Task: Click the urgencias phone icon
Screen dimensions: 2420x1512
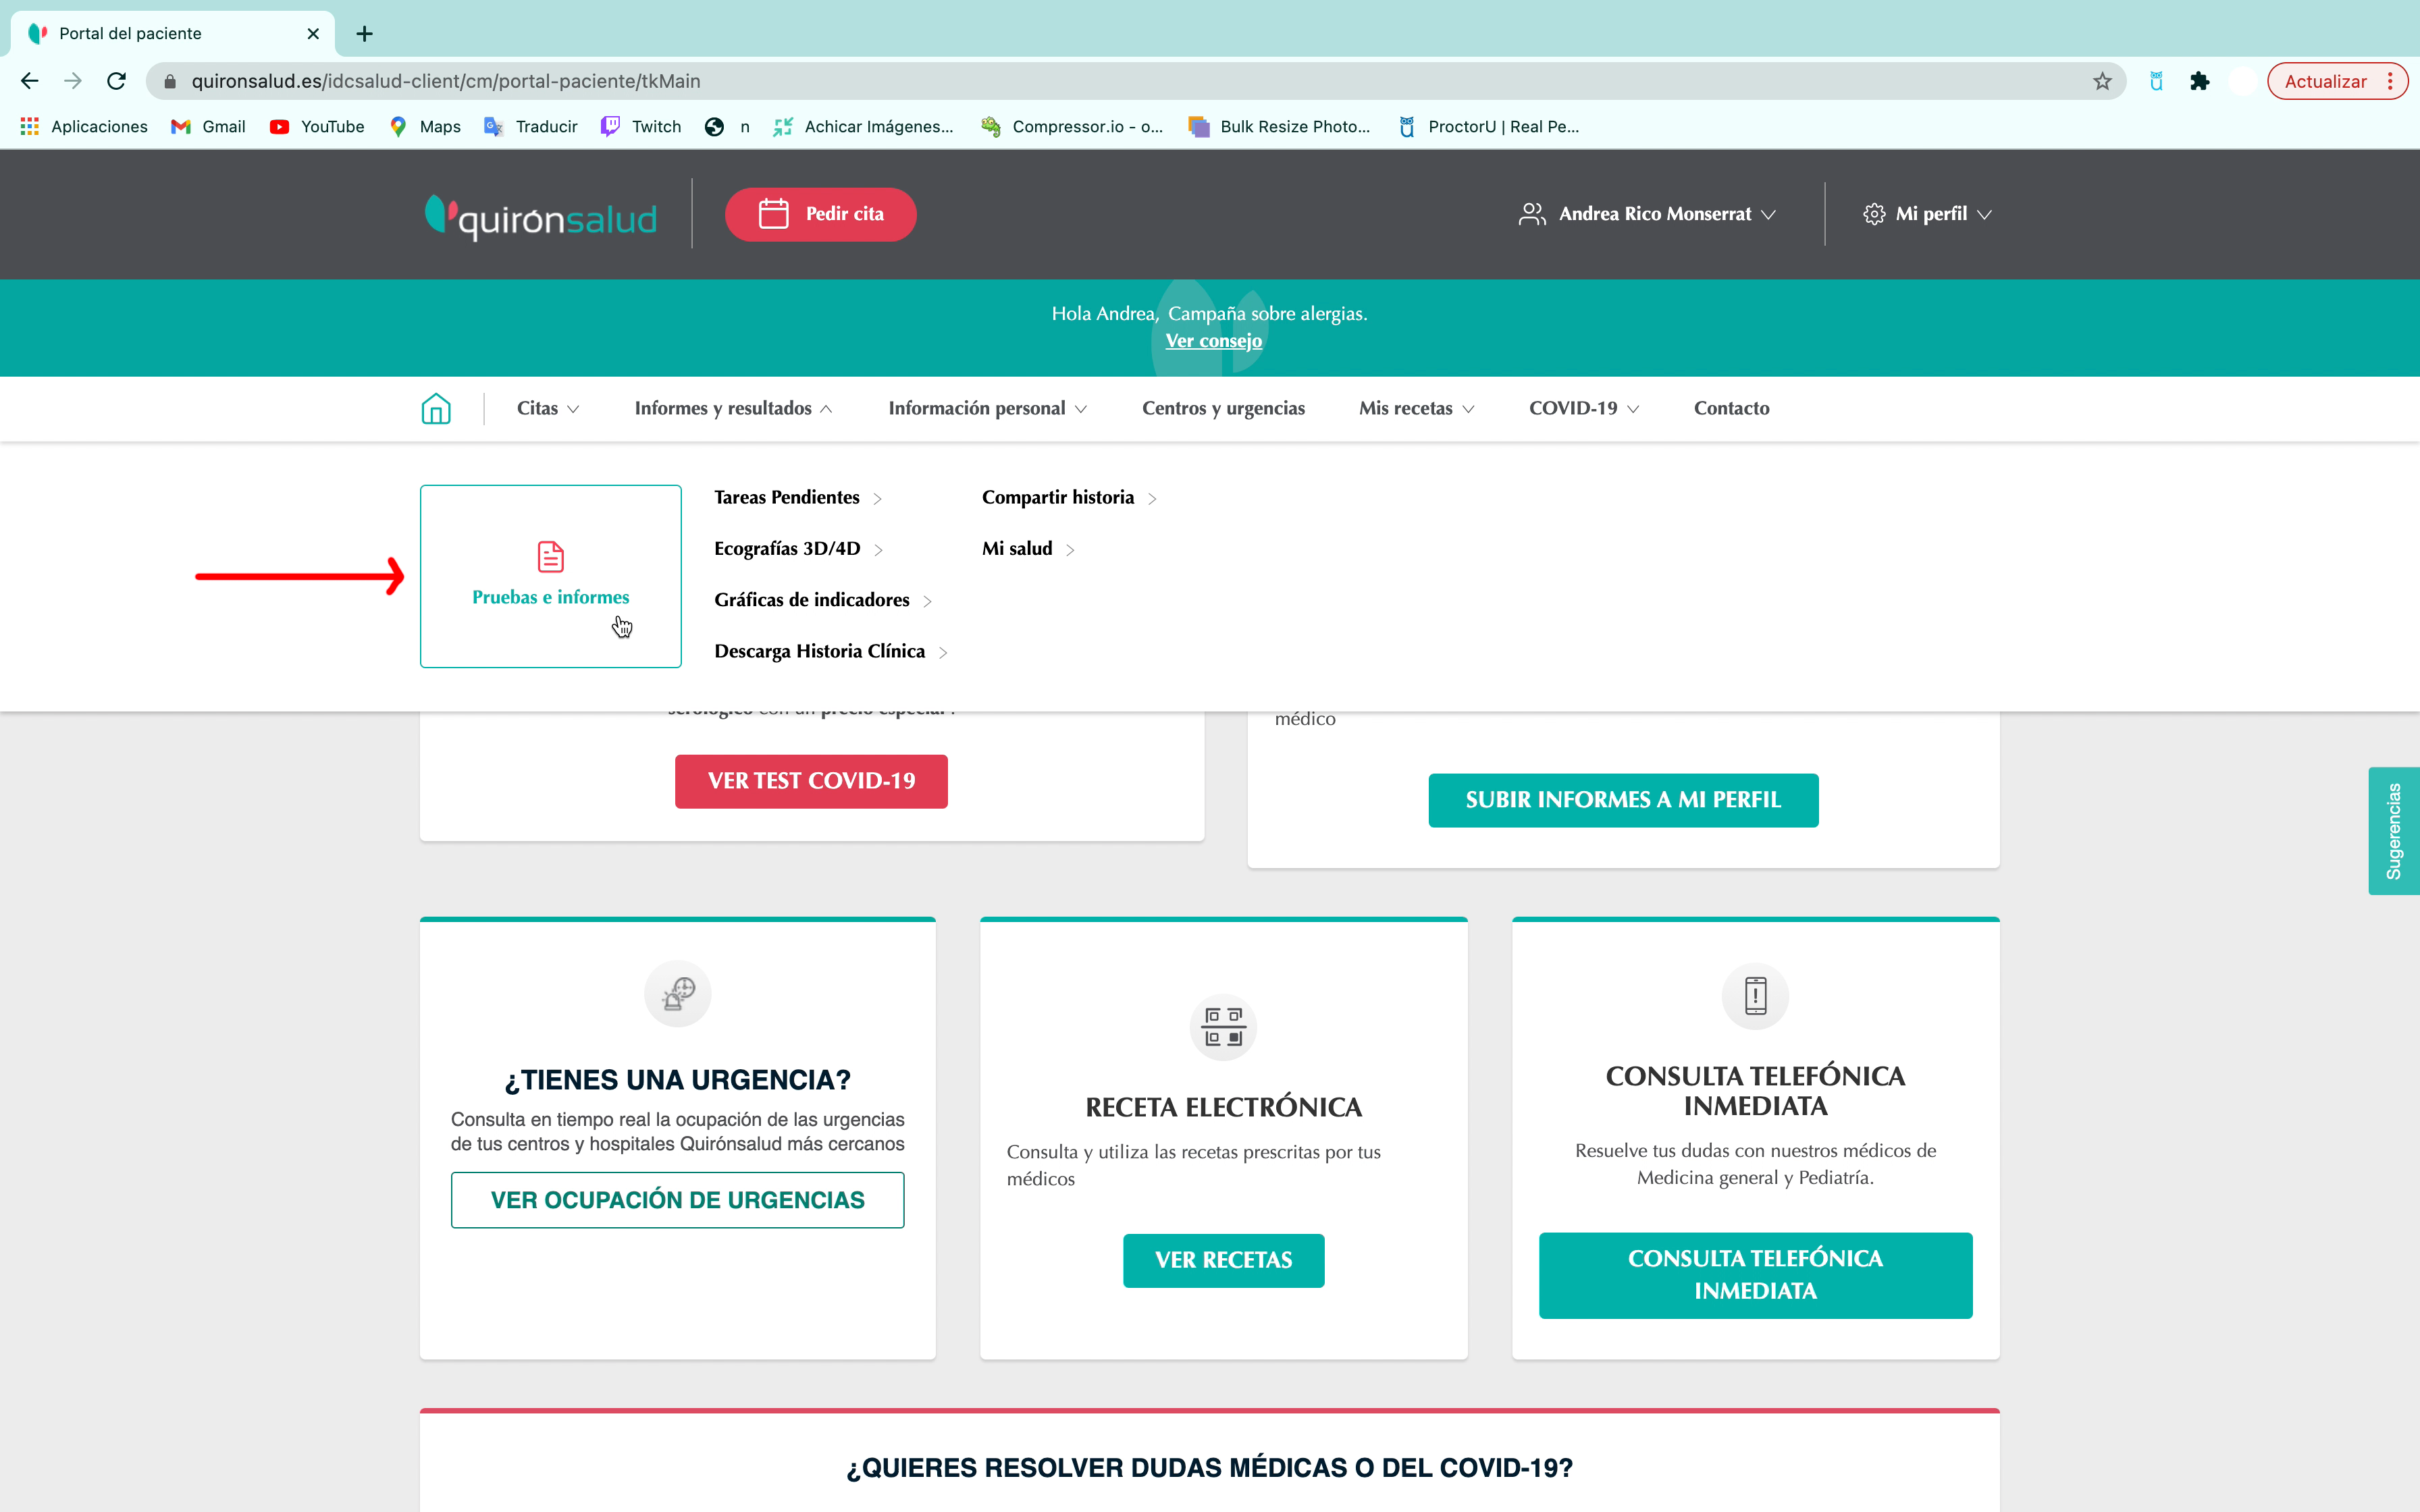Action: point(1754,996)
